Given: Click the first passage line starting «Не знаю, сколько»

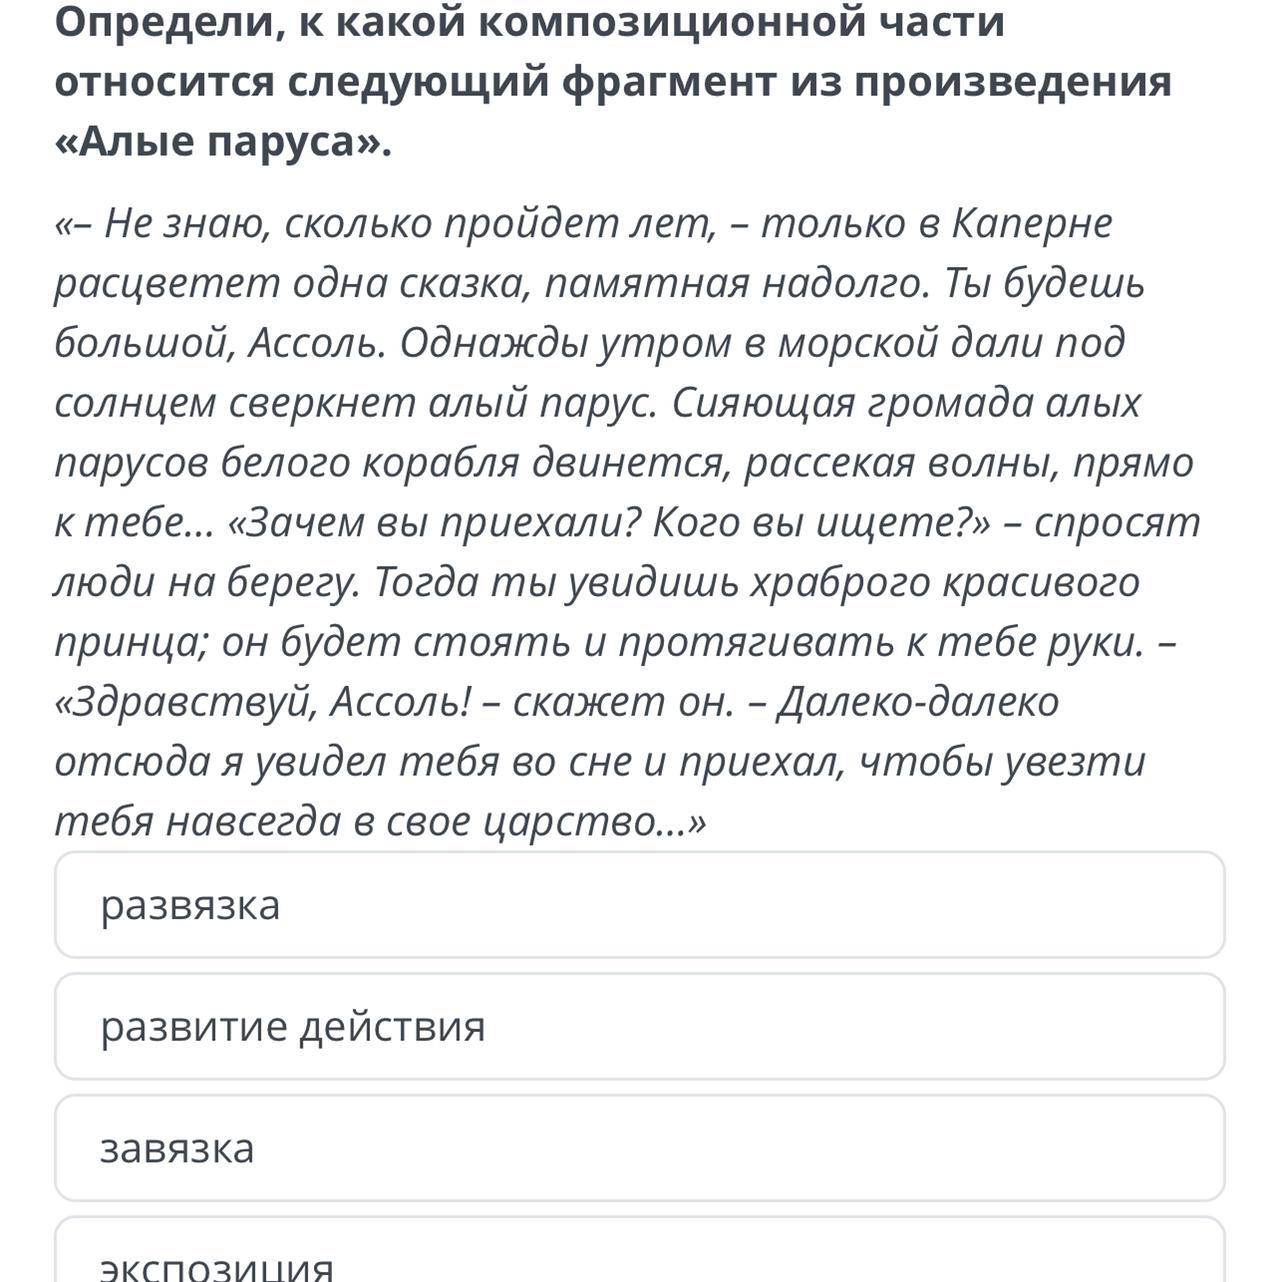Looking at the screenshot, I should (x=583, y=224).
